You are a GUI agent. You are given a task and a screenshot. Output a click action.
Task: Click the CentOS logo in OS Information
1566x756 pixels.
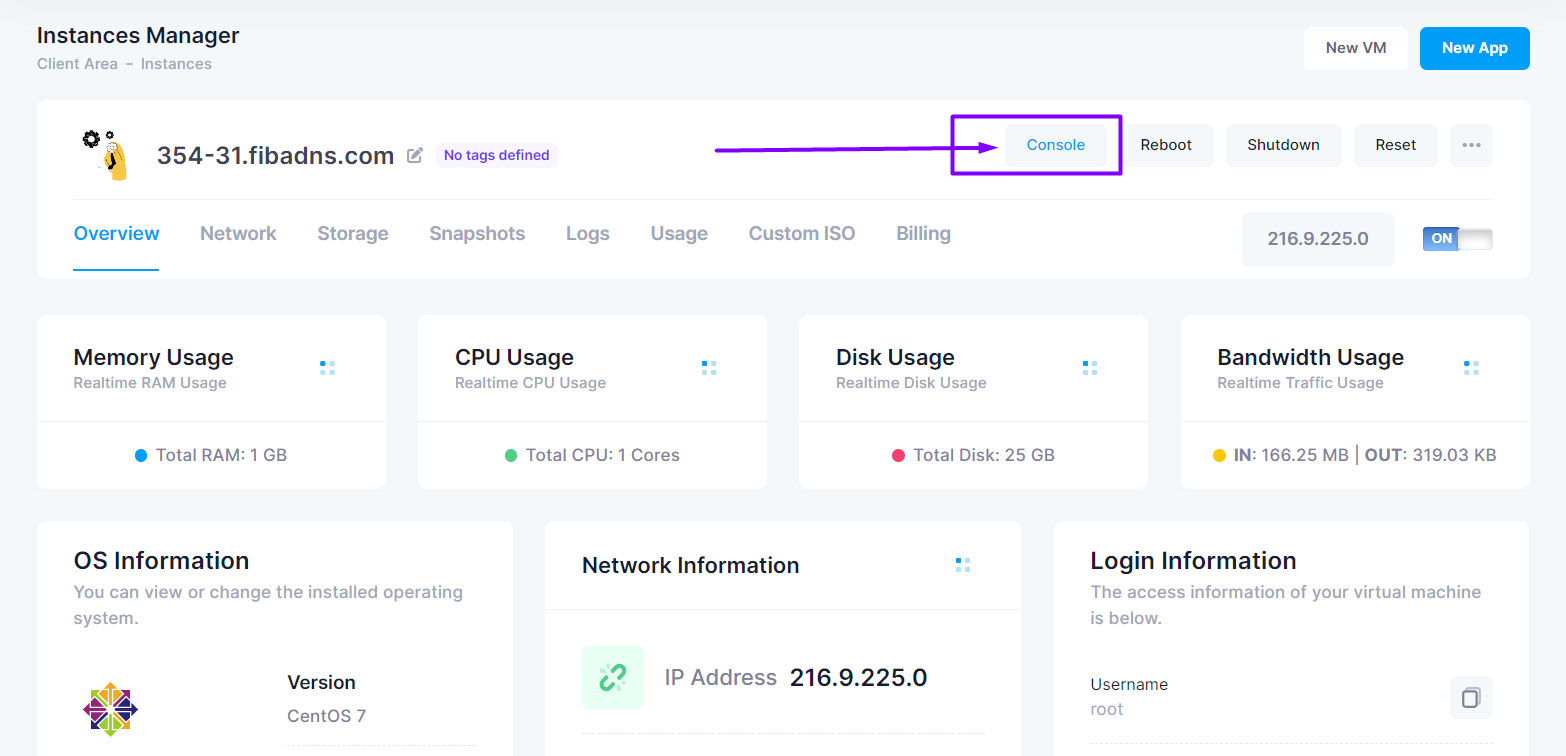(110, 710)
